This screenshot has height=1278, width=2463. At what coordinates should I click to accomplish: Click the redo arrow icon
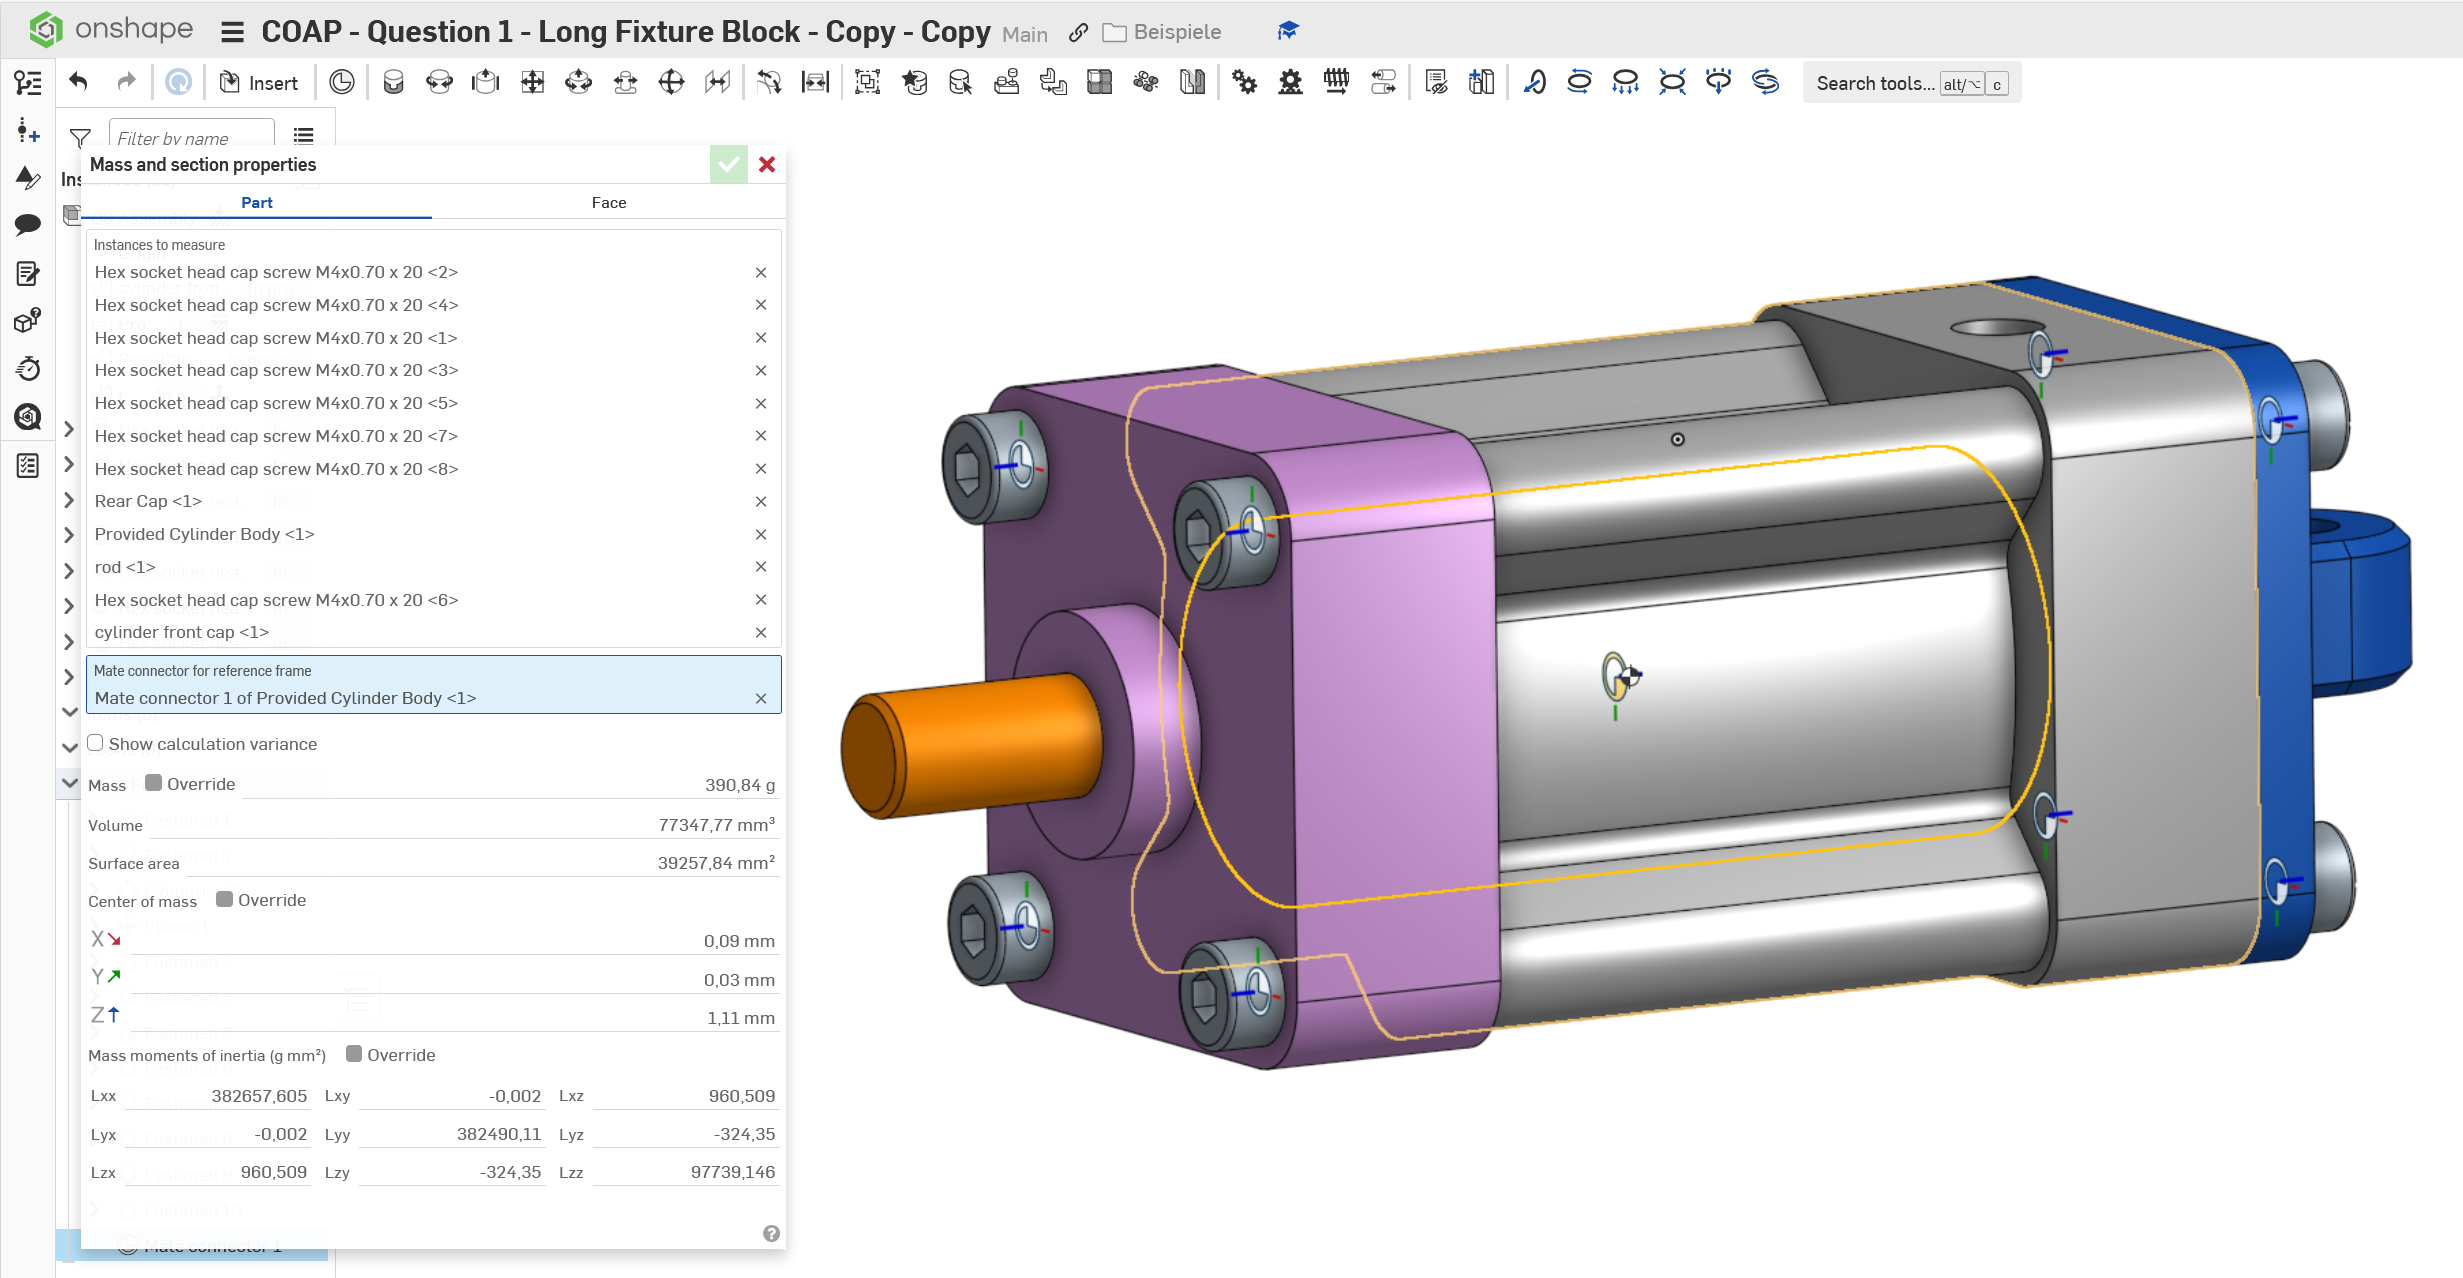pos(126,82)
